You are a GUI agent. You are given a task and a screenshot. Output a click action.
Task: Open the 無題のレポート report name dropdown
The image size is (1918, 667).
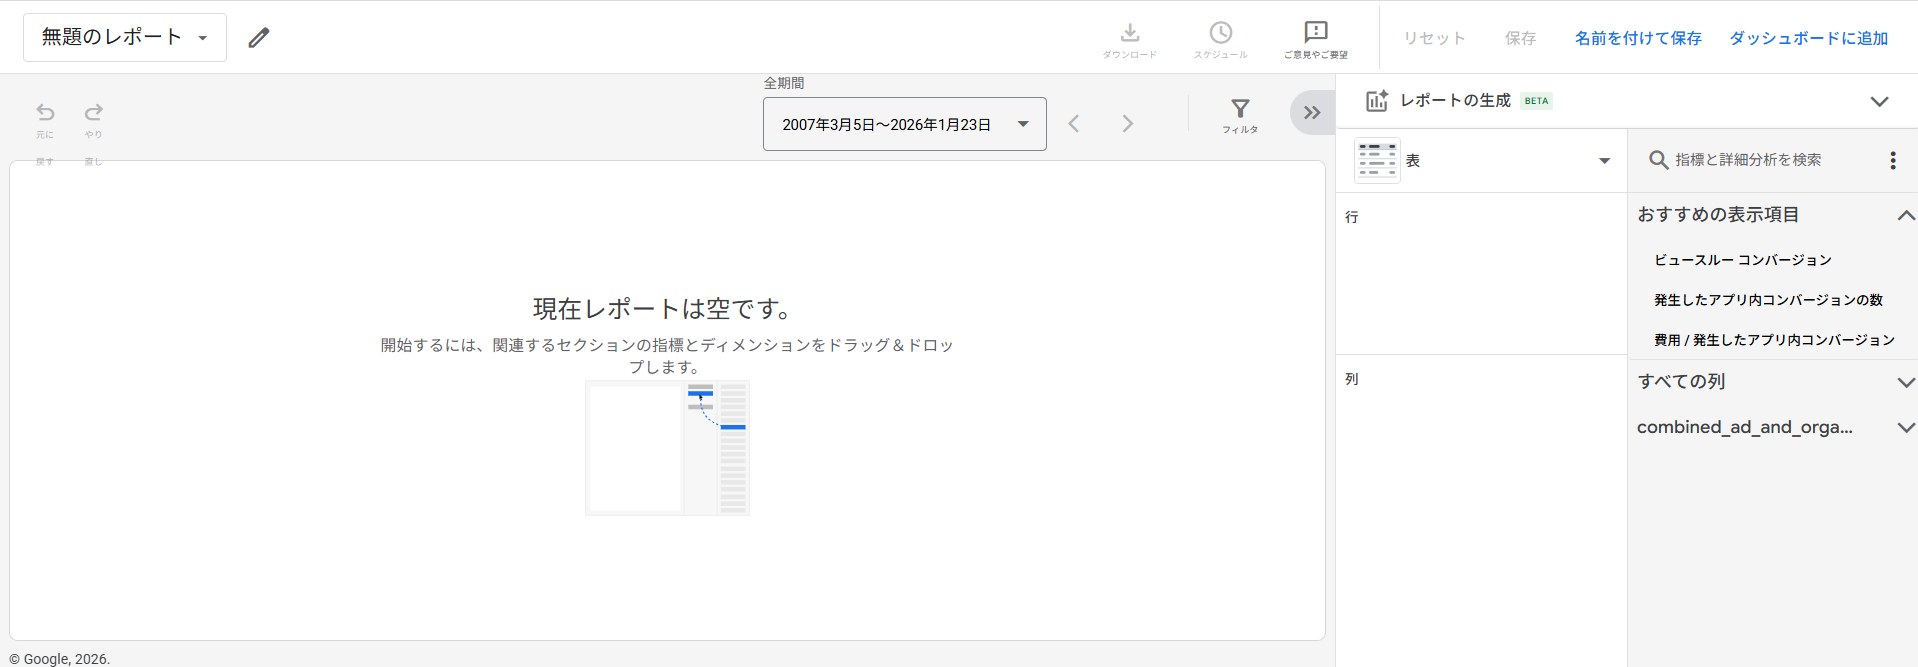pyautogui.click(x=125, y=38)
